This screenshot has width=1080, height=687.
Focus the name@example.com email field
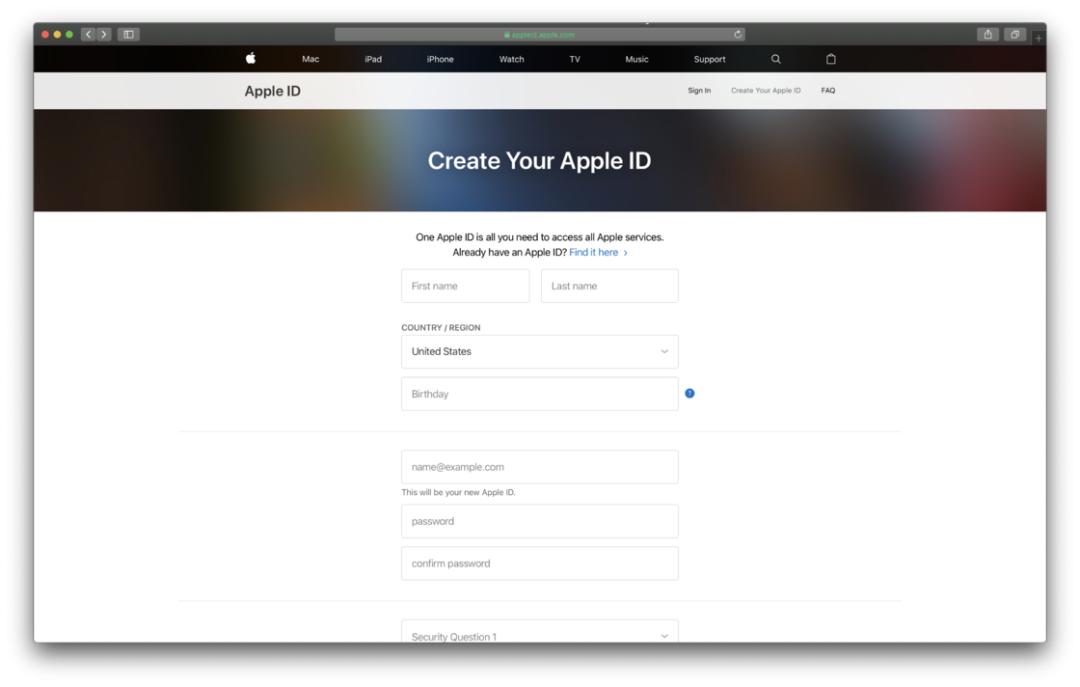click(539, 467)
